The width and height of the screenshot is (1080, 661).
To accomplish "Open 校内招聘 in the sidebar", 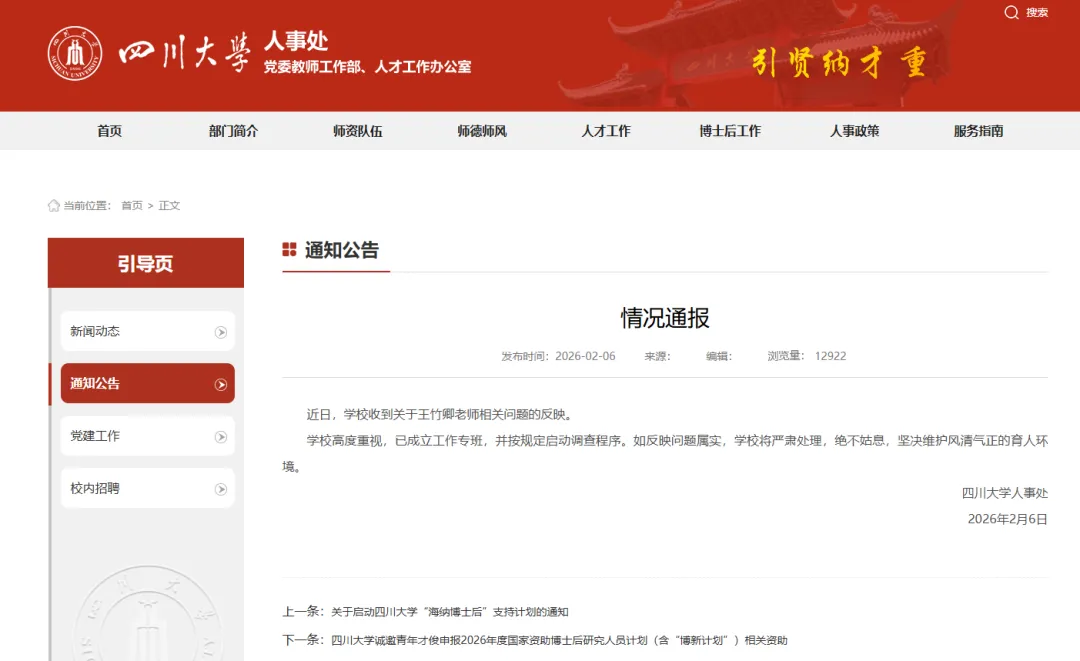I will coord(147,488).
